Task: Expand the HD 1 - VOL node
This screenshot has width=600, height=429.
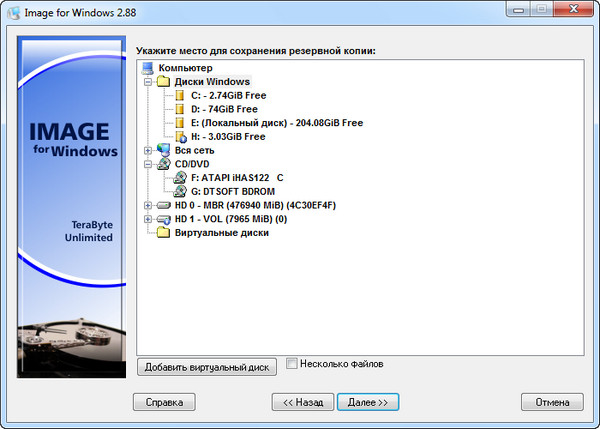Action: click(148, 219)
